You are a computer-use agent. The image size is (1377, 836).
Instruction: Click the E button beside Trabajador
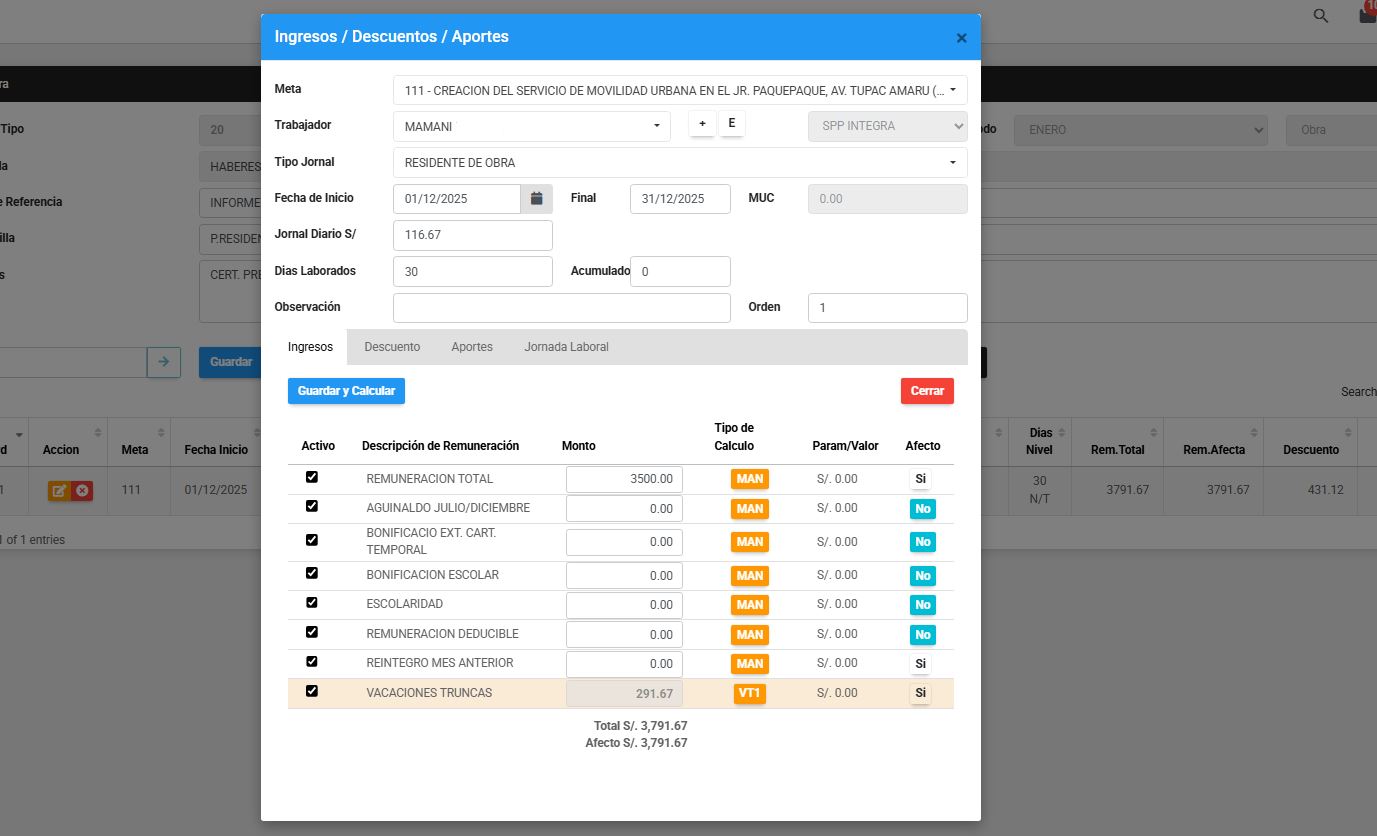[731, 124]
